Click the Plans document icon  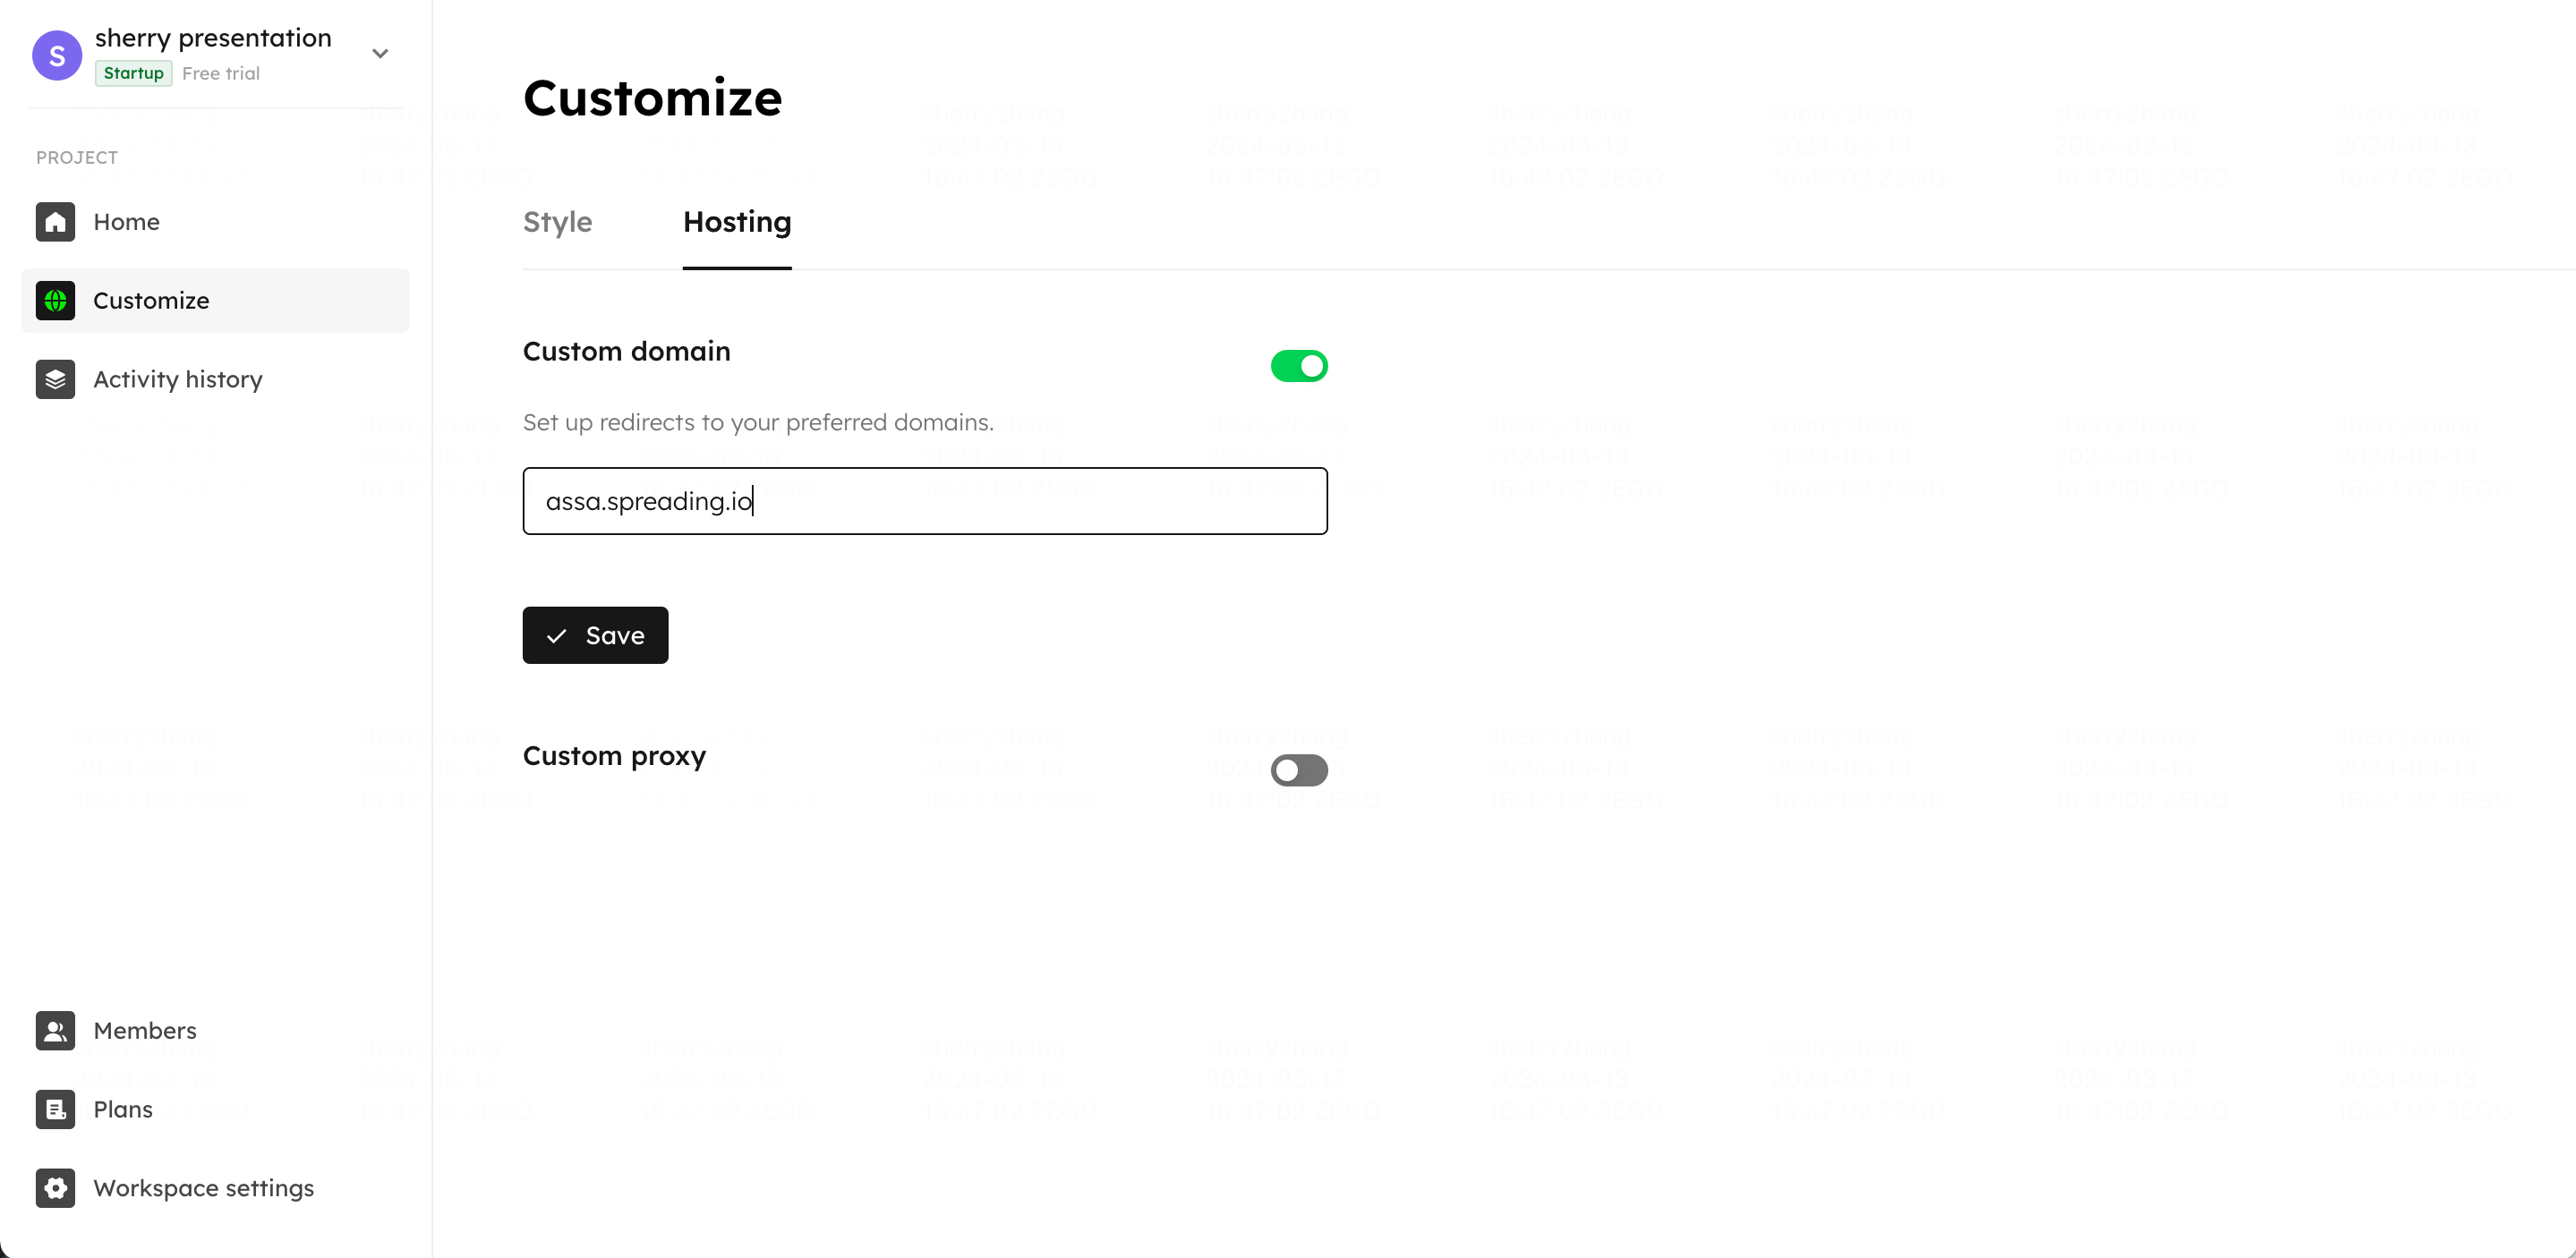55,1110
